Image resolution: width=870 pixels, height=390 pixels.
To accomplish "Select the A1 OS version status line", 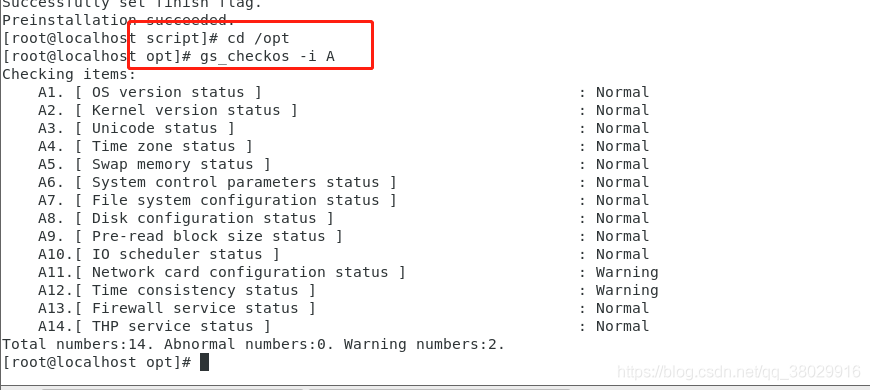I will coord(343,92).
